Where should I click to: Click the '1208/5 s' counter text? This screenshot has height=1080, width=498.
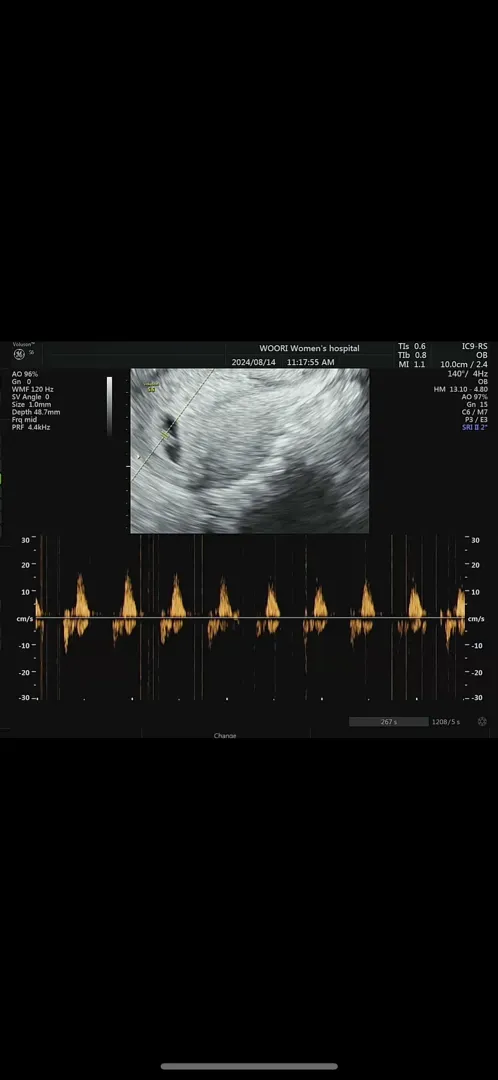pos(446,722)
